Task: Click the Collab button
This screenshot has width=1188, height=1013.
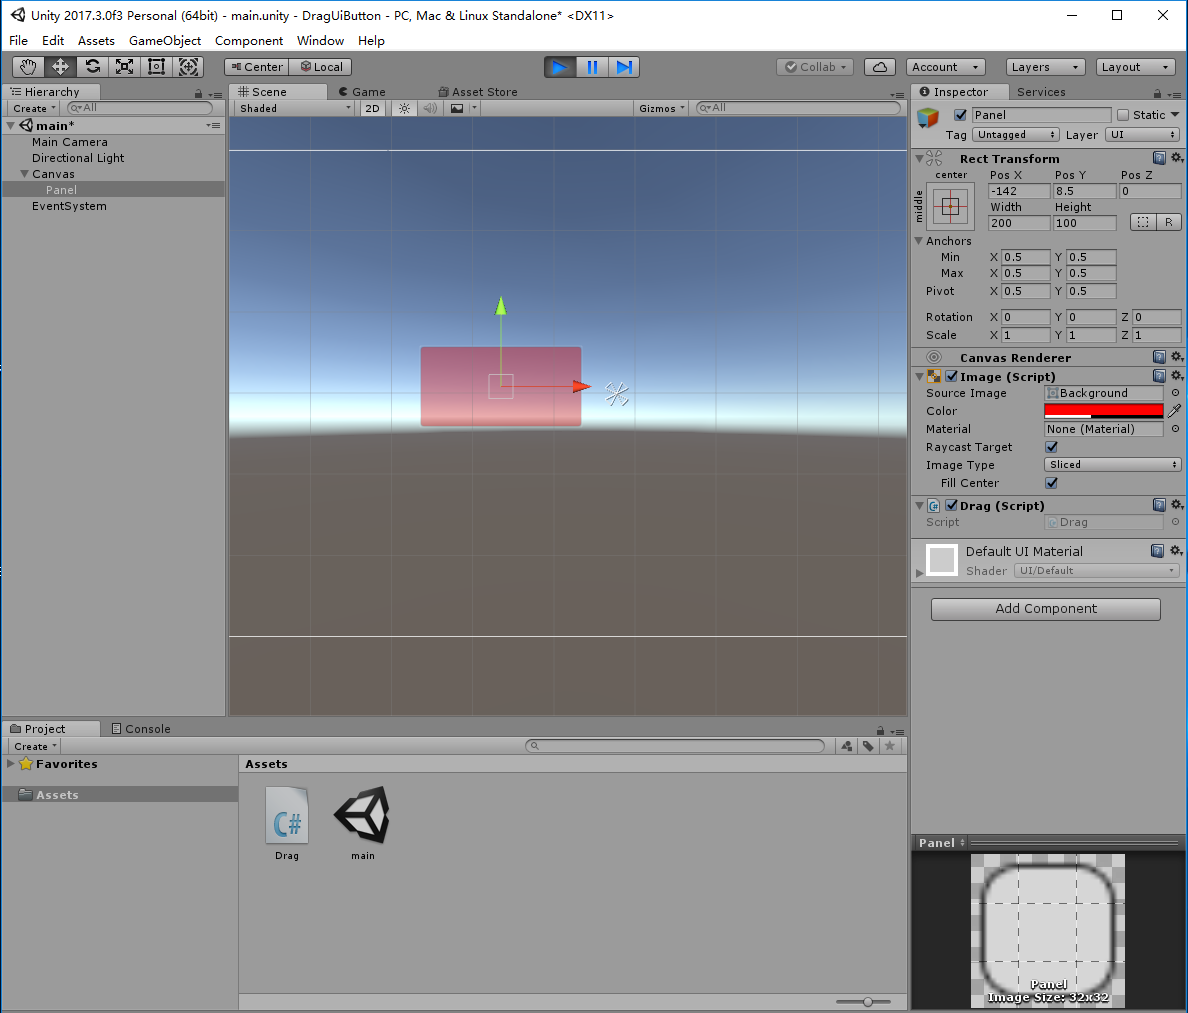Action: (815, 67)
